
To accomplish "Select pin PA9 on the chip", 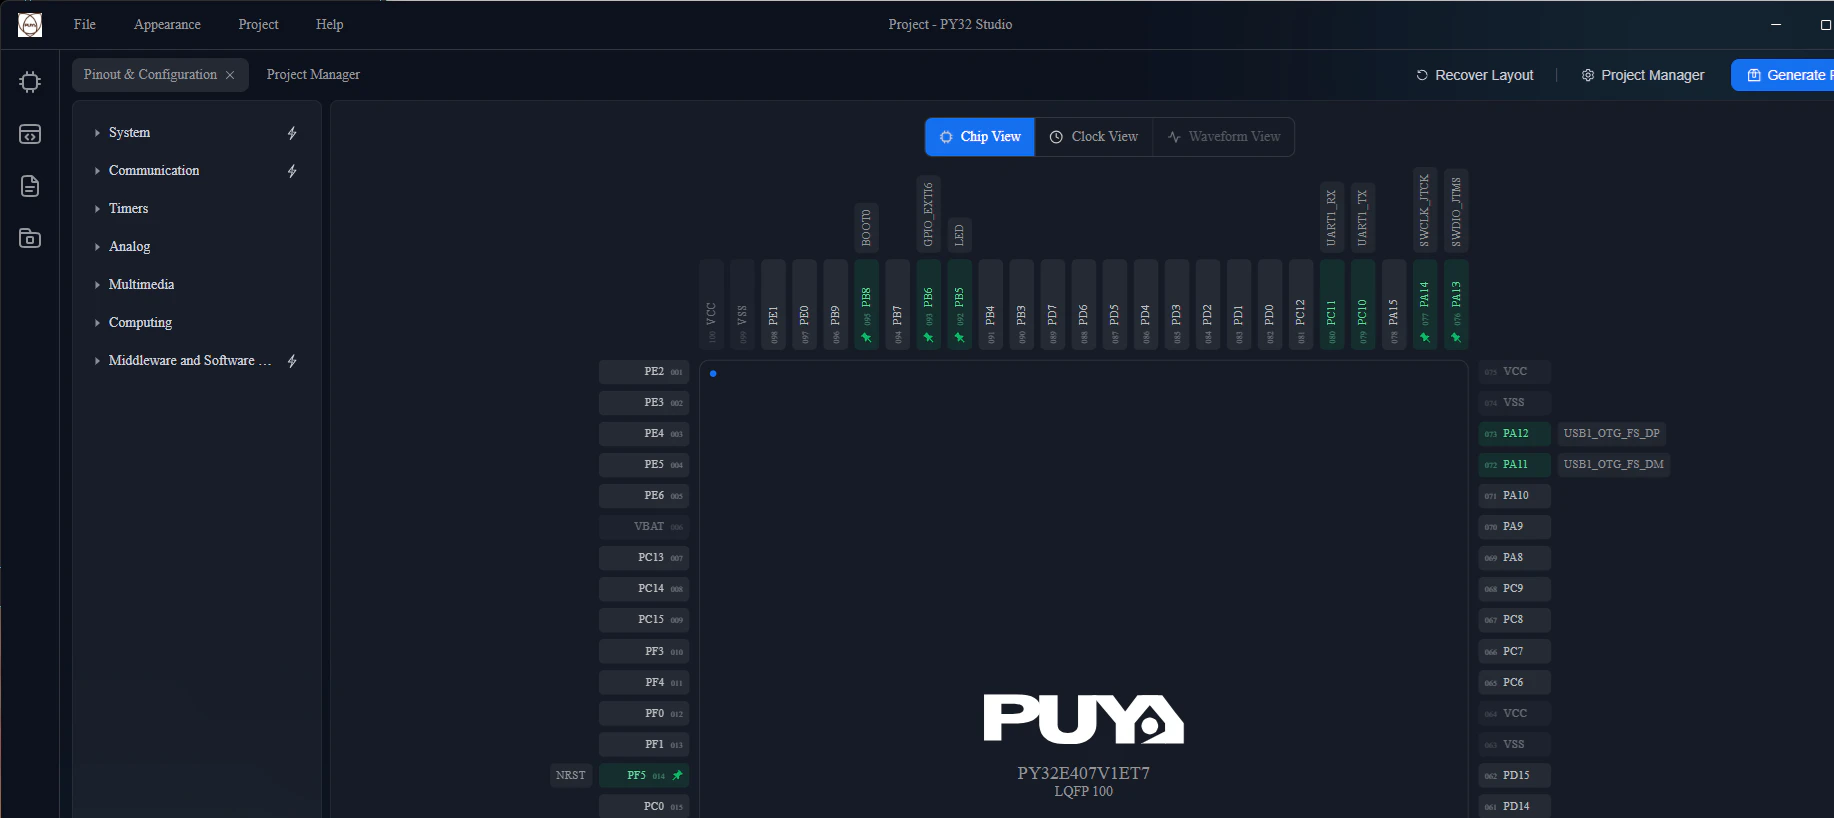I will tap(1514, 527).
